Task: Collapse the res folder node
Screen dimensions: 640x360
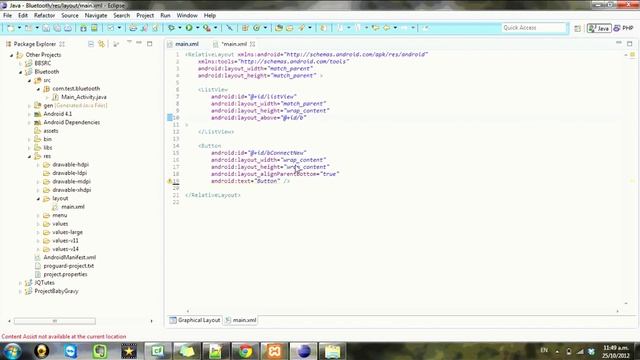Action: (x=29, y=156)
